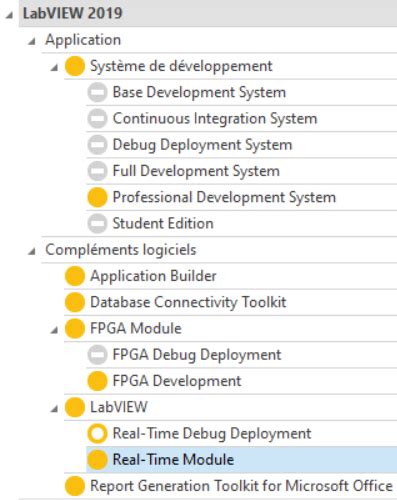Toggle orange circle for Application Builder
The image size is (397, 500).
click(x=75, y=276)
